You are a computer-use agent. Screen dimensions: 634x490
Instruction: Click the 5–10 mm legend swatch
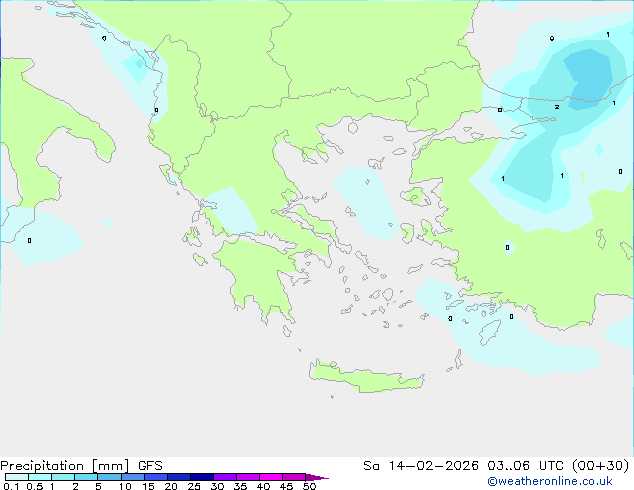pos(109,477)
